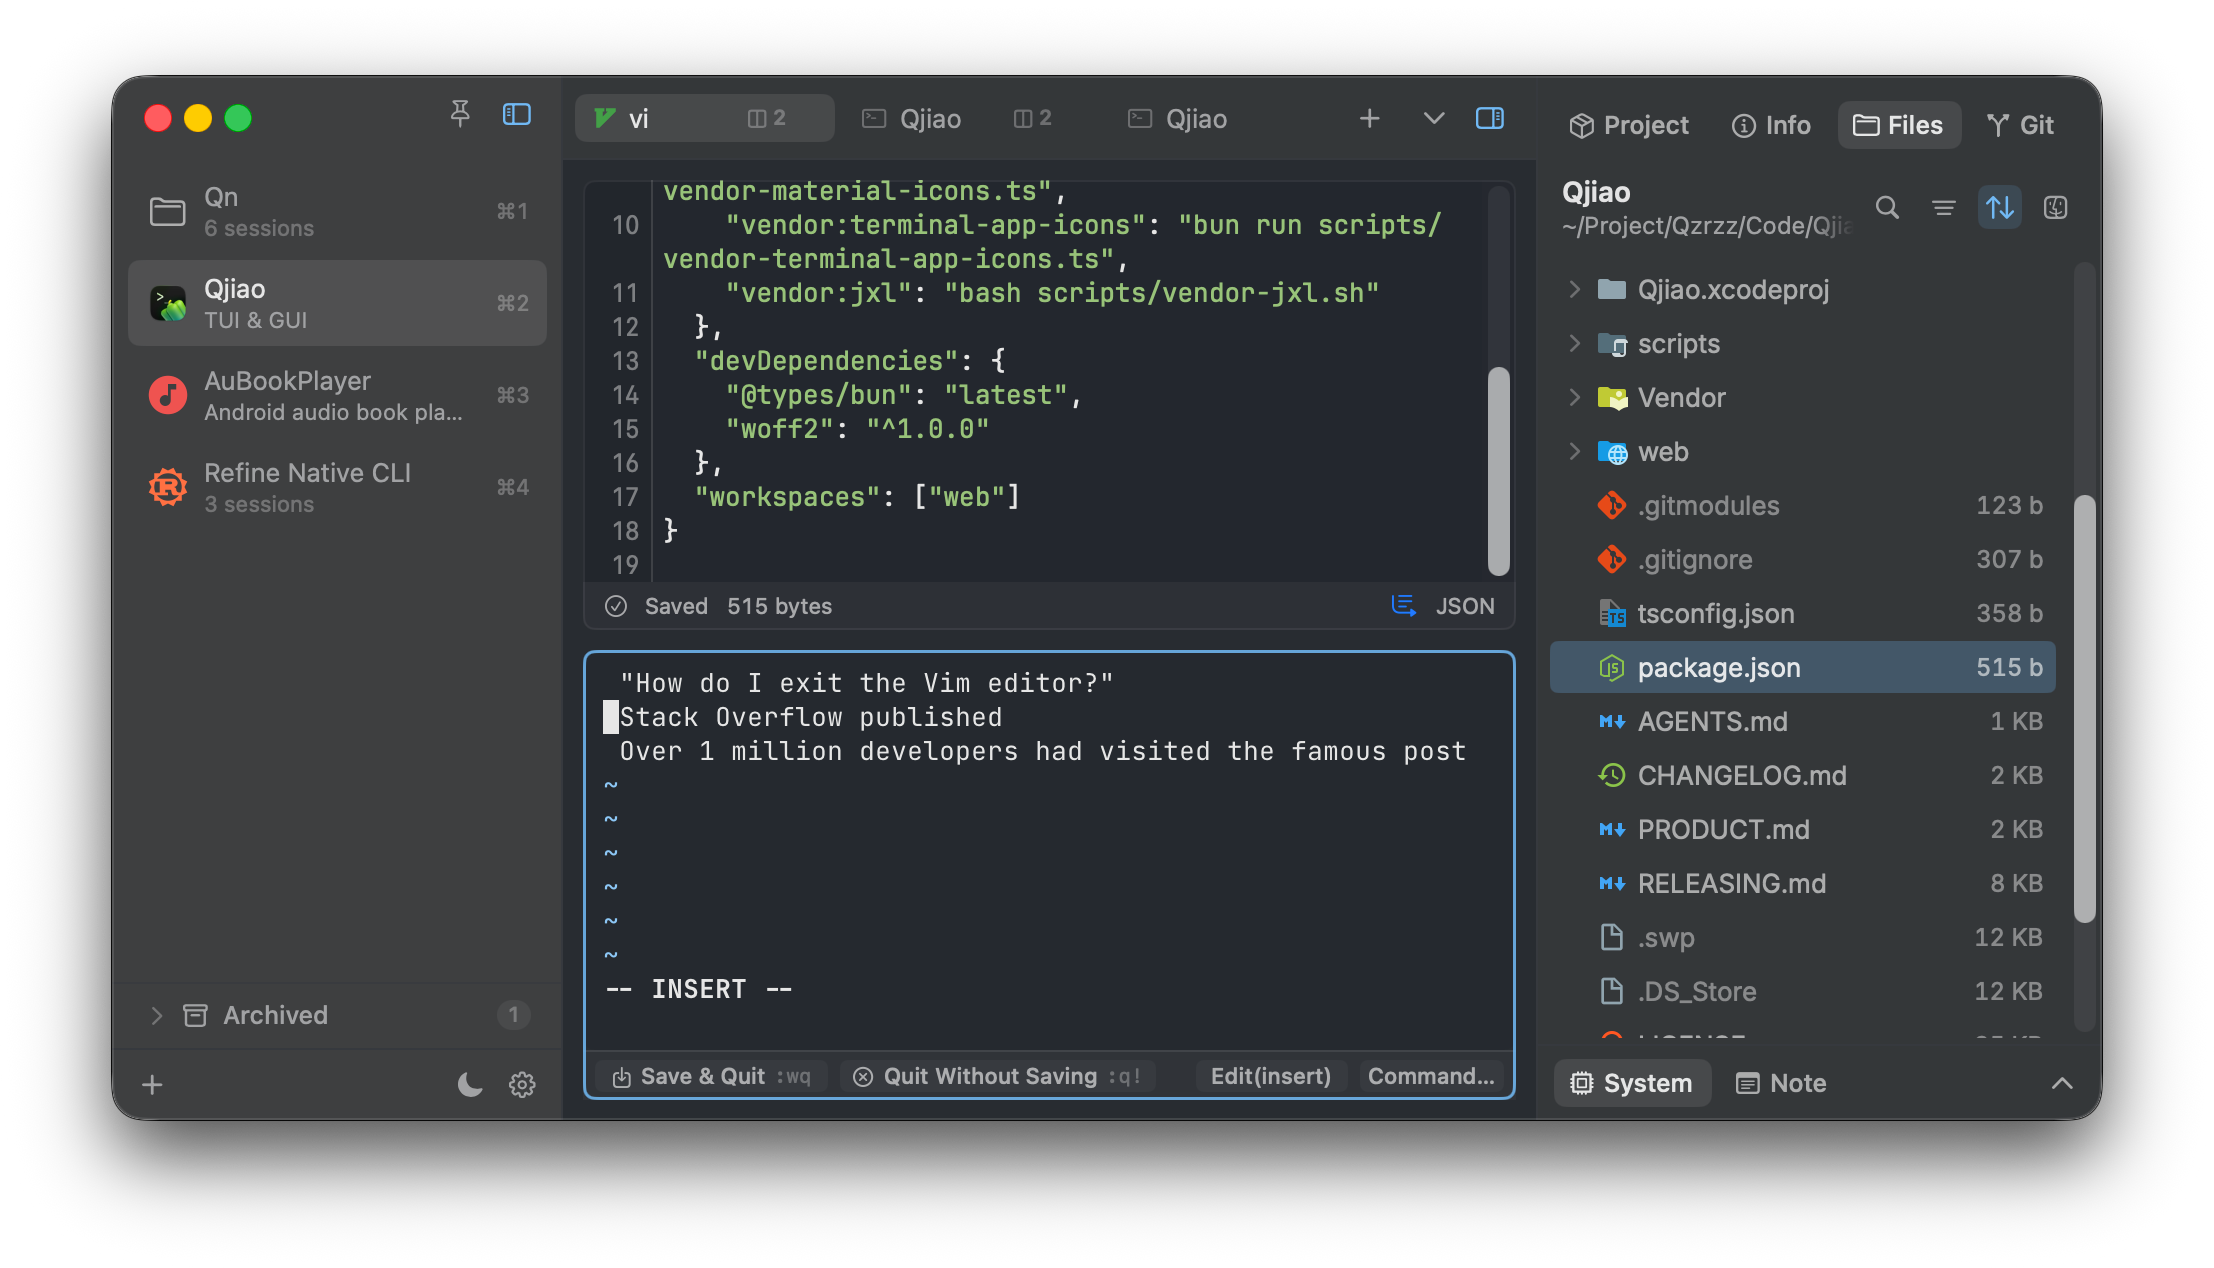
Task: Click the split pane count on vi tab
Action: [x=767, y=118]
